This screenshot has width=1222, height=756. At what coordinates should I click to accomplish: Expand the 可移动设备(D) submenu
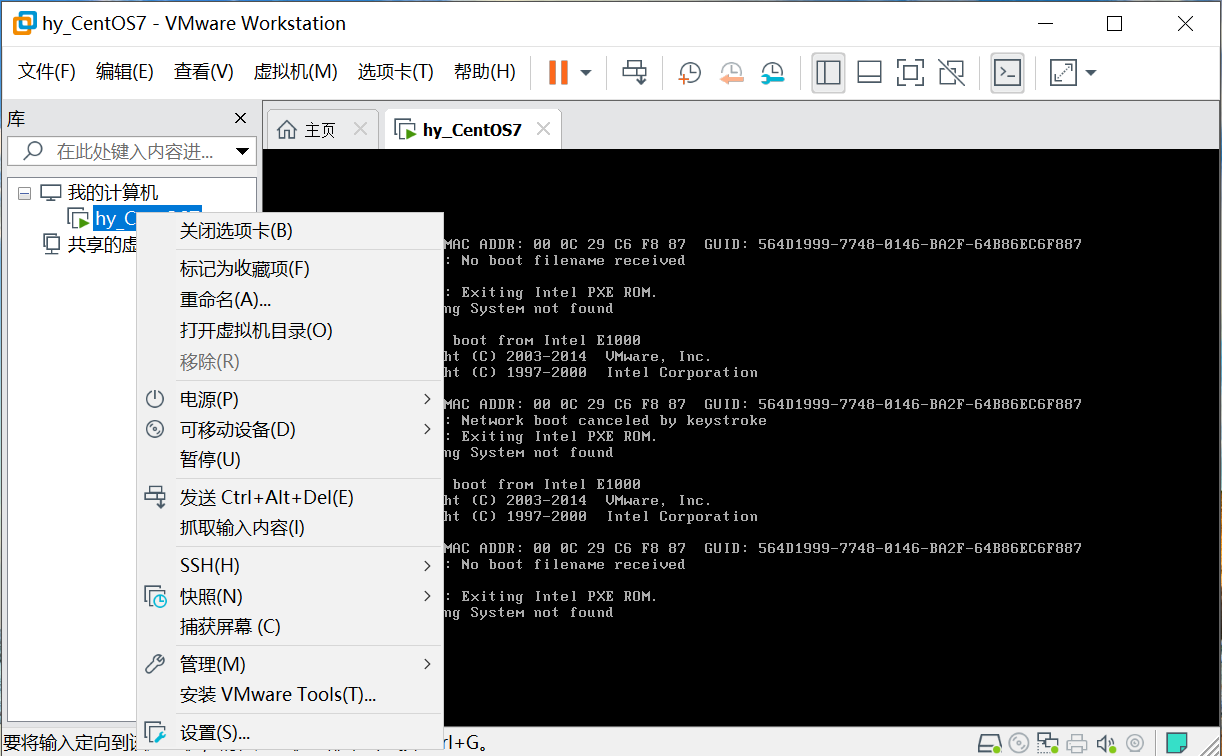[290, 430]
